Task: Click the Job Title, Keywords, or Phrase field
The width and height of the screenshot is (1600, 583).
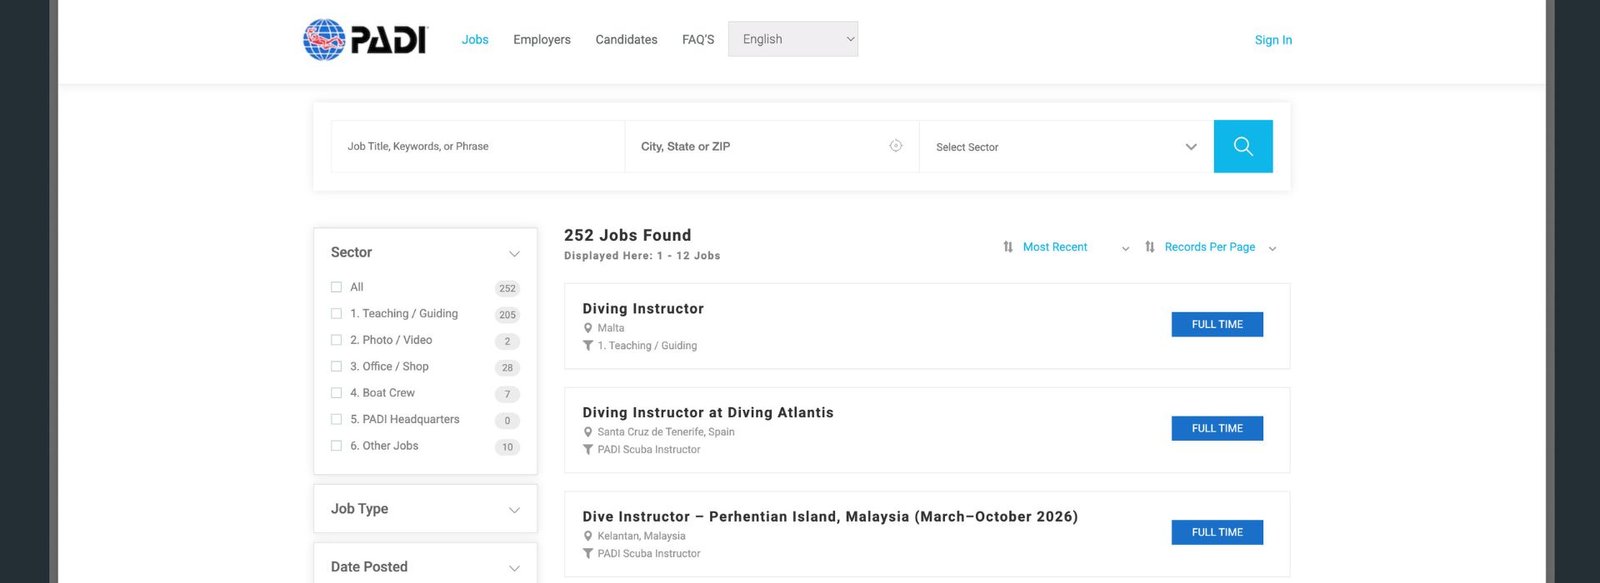Action: 478,146
